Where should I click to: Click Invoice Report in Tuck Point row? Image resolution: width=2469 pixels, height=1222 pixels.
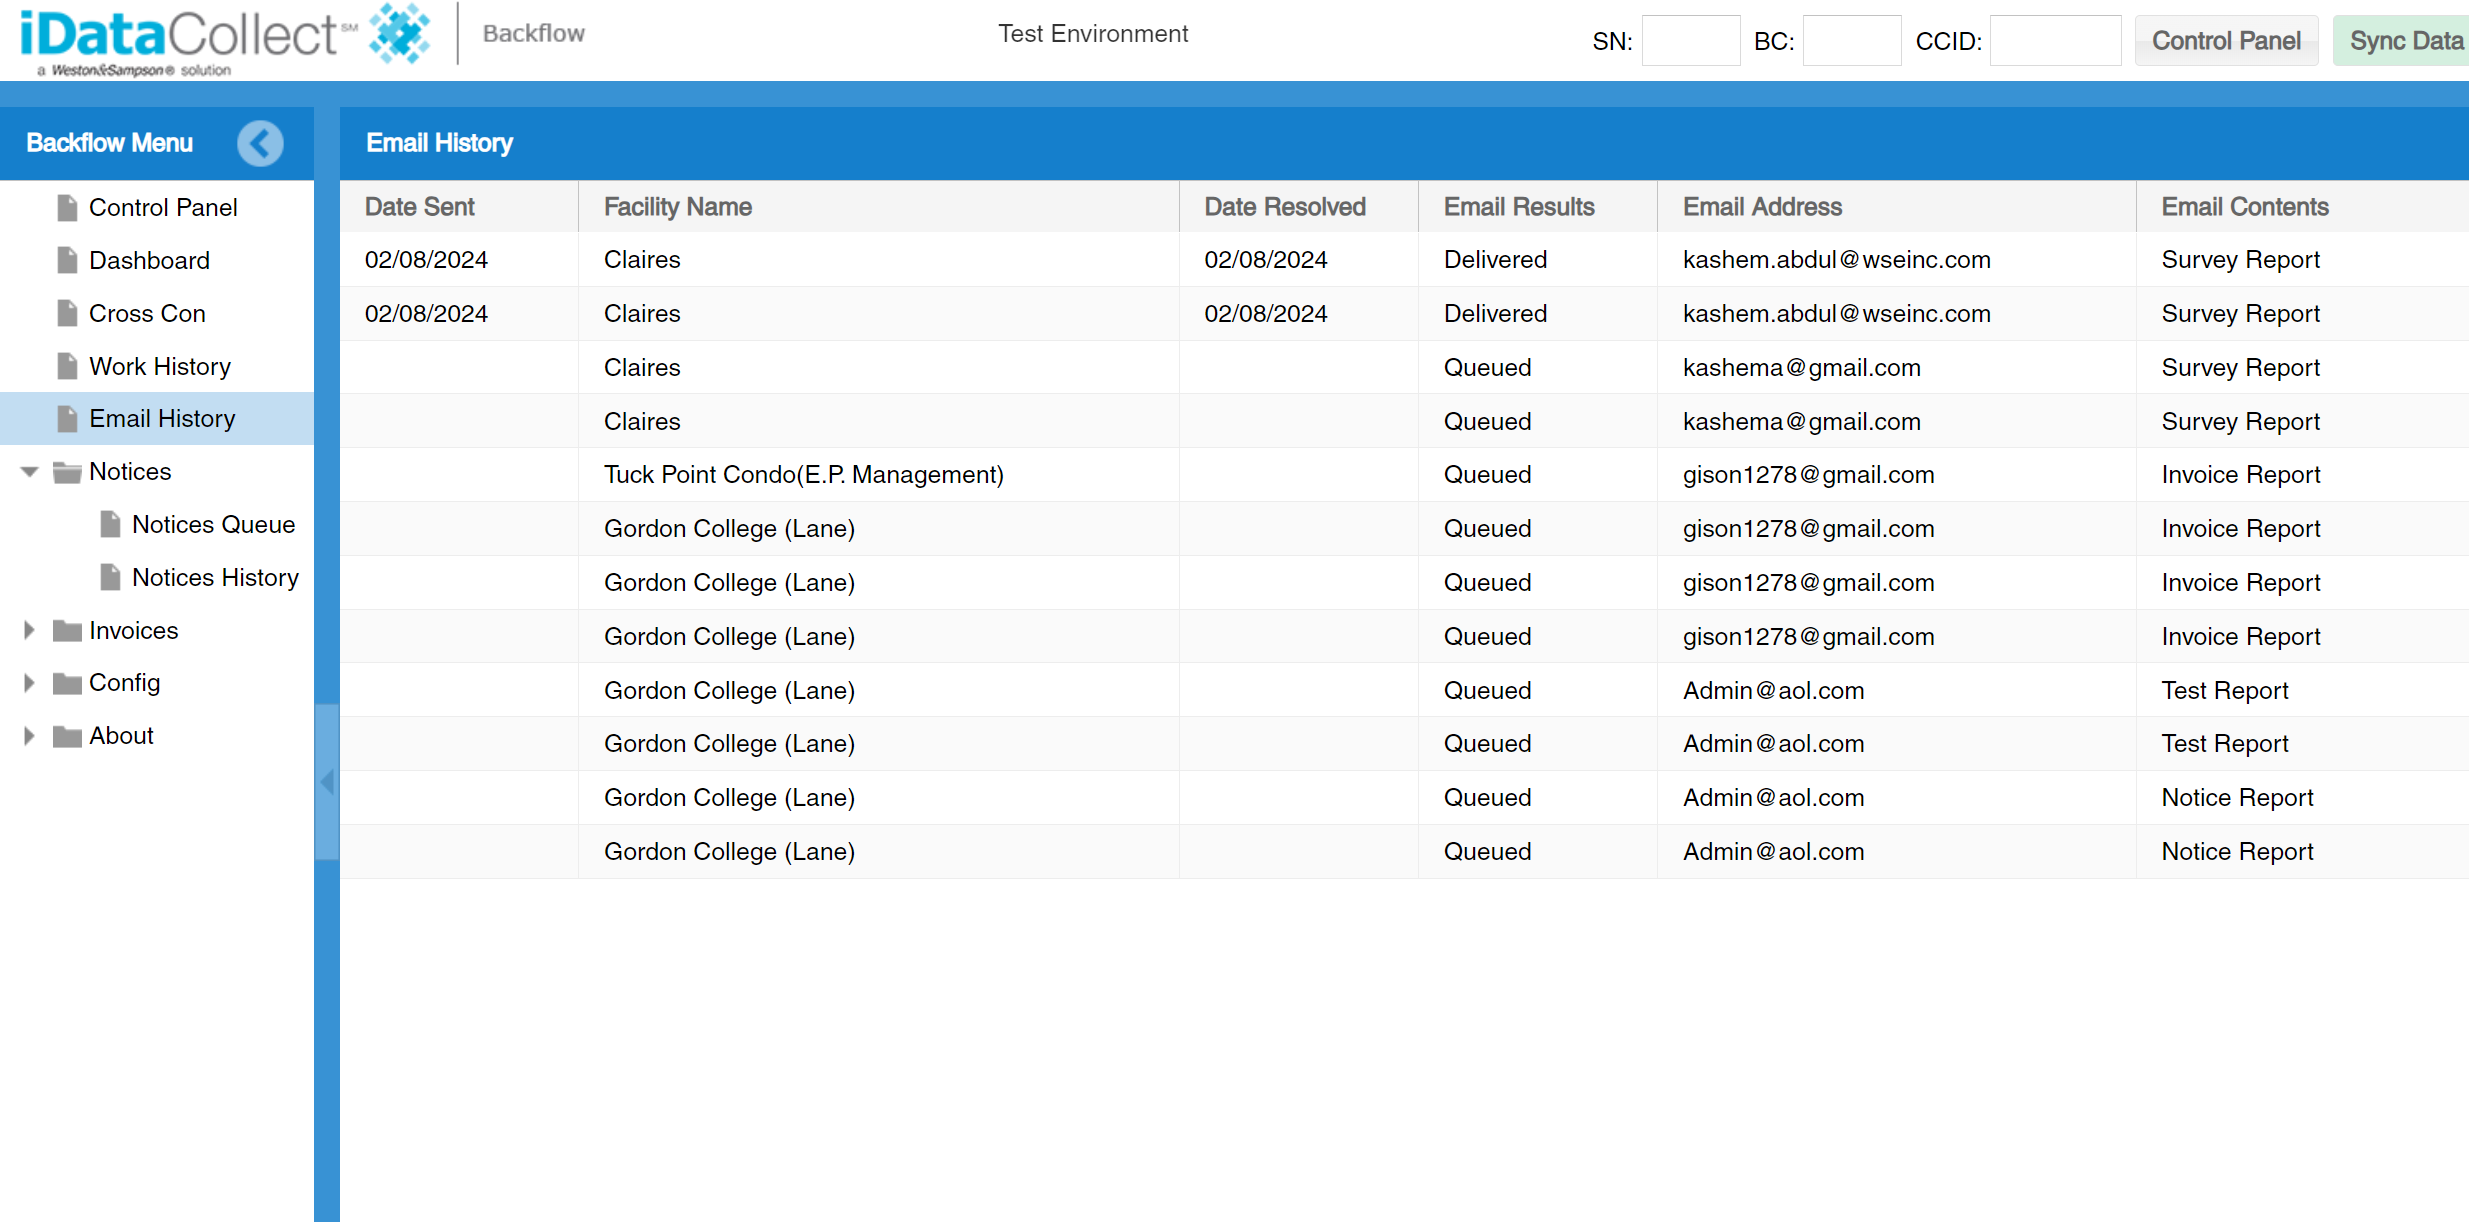pyautogui.click(x=2240, y=475)
